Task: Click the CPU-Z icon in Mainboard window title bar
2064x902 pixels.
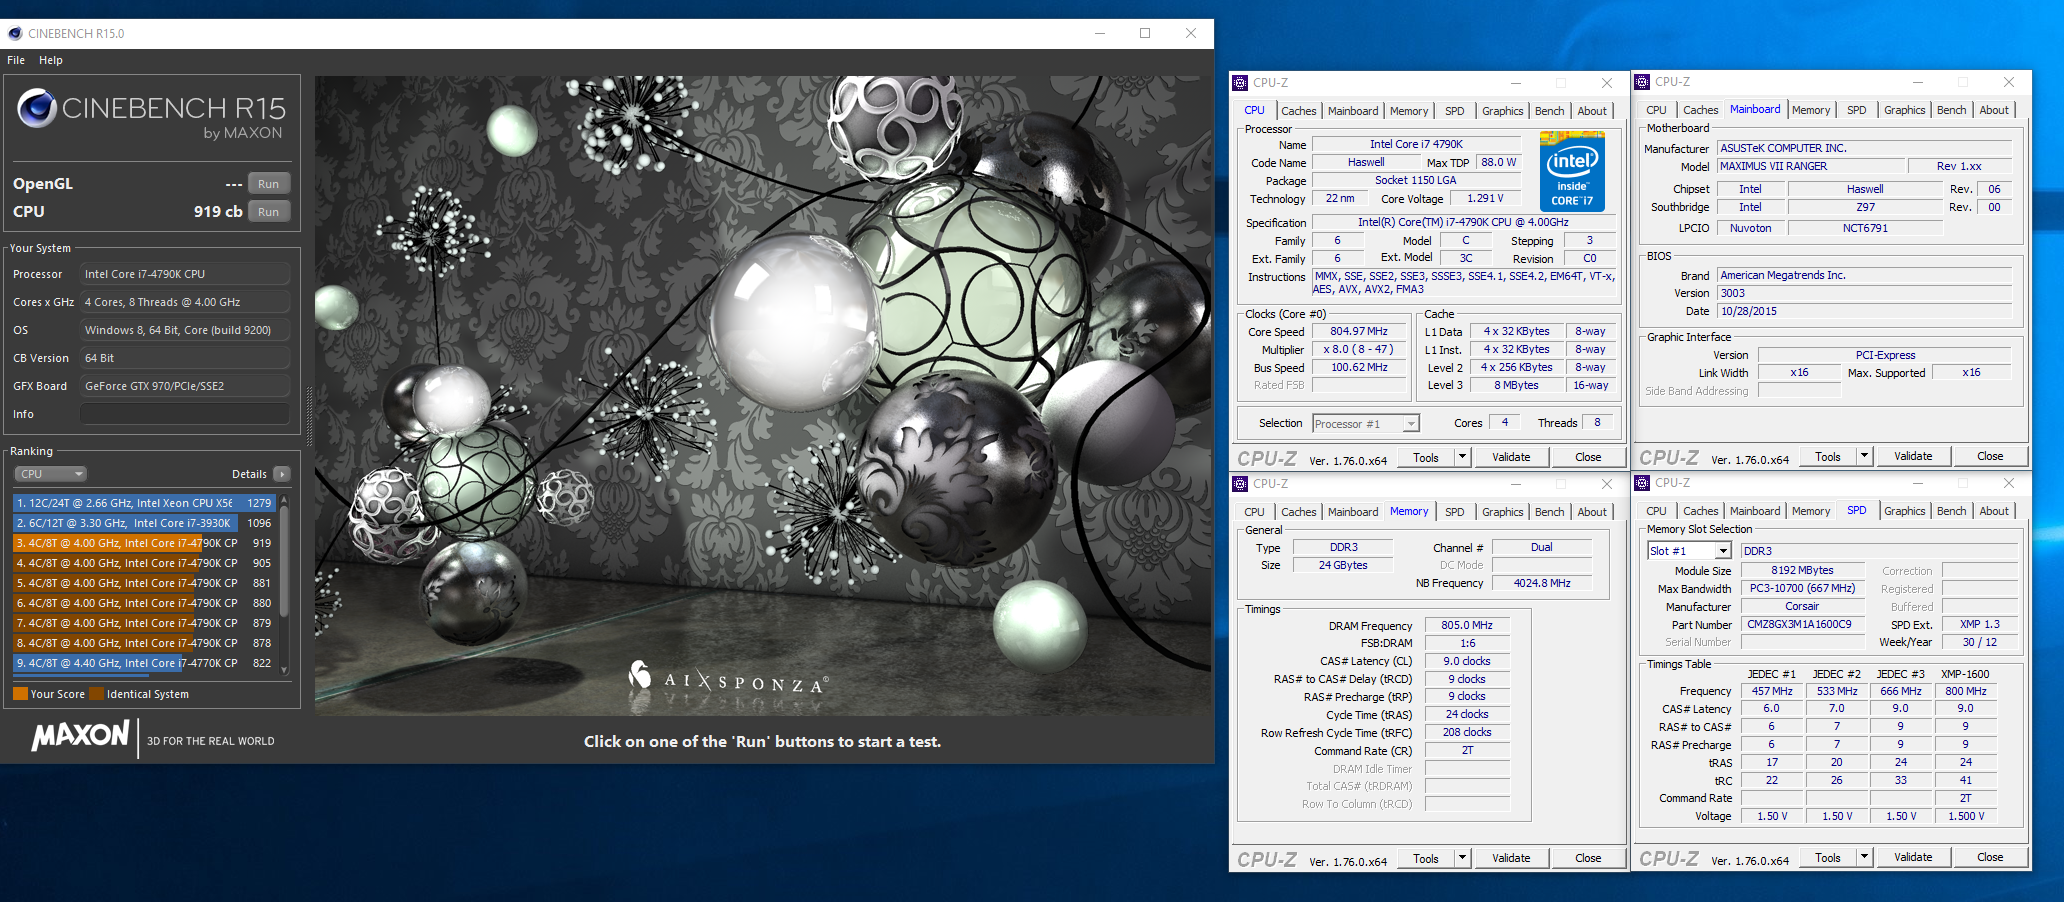Action: click(1642, 82)
